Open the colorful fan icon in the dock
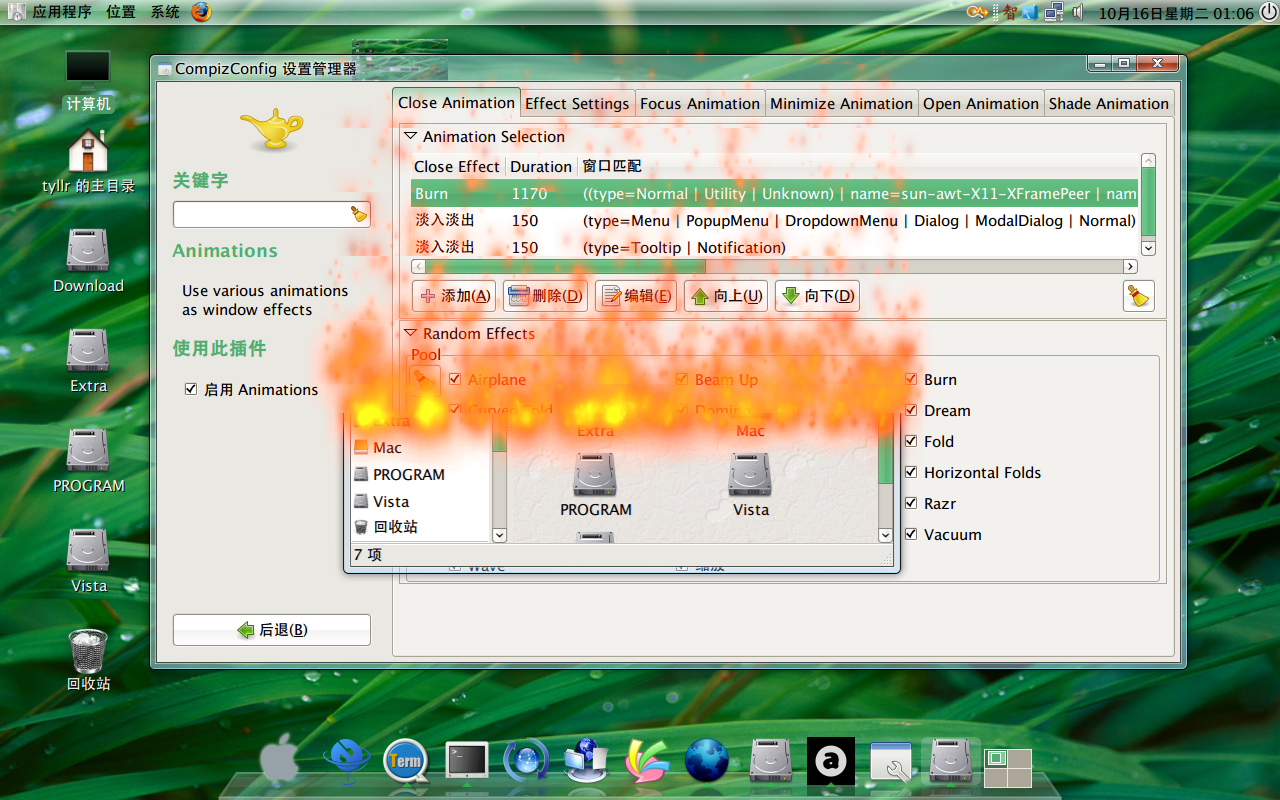Image resolution: width=1280 pixels, height=800 pixels. pos(646,761)
